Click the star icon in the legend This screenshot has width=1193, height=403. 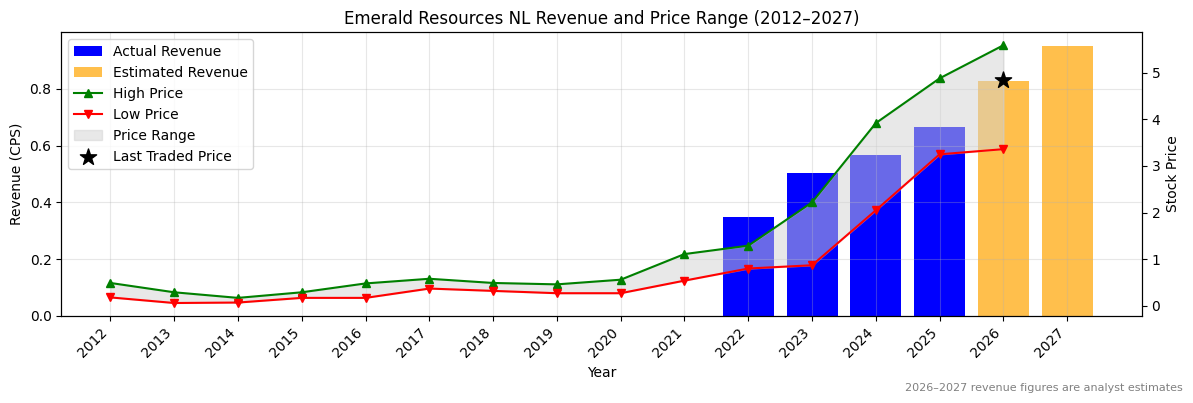88,156
